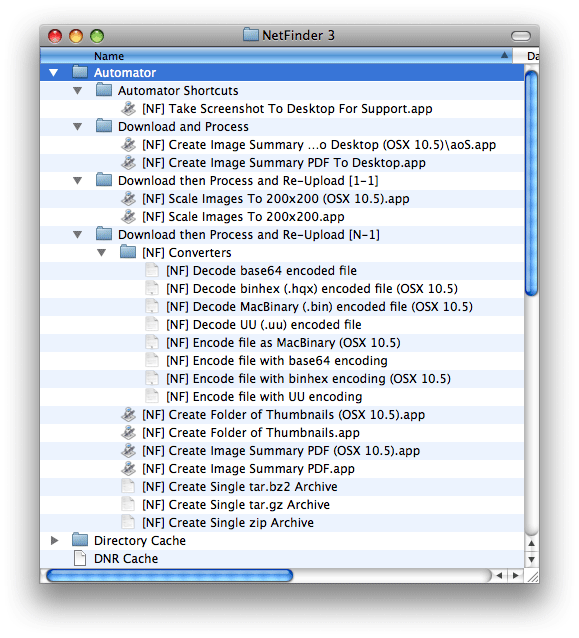Click the Create Single tar.bz2 Archive icon
Viewport: 579px width, 638px height.
pyautogui.click(x=128, y=486)
